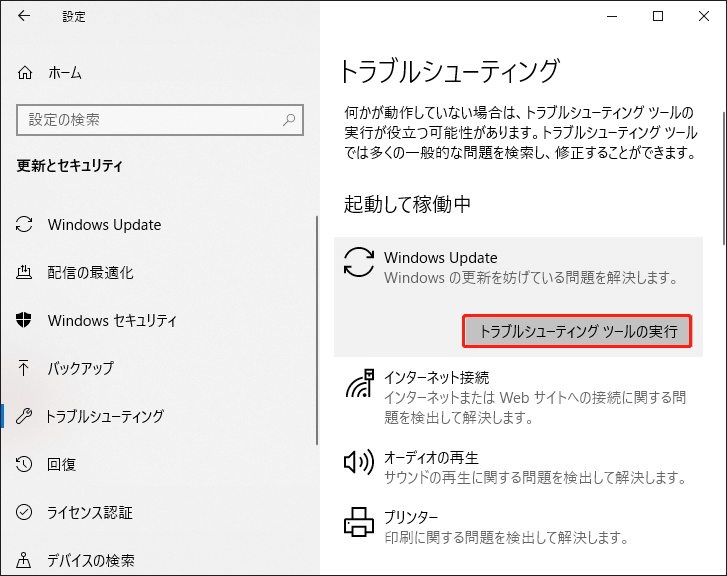Click サウンドの再生に関する問題 description text
The height and width of the screenshot is (576, 727).
536,478
